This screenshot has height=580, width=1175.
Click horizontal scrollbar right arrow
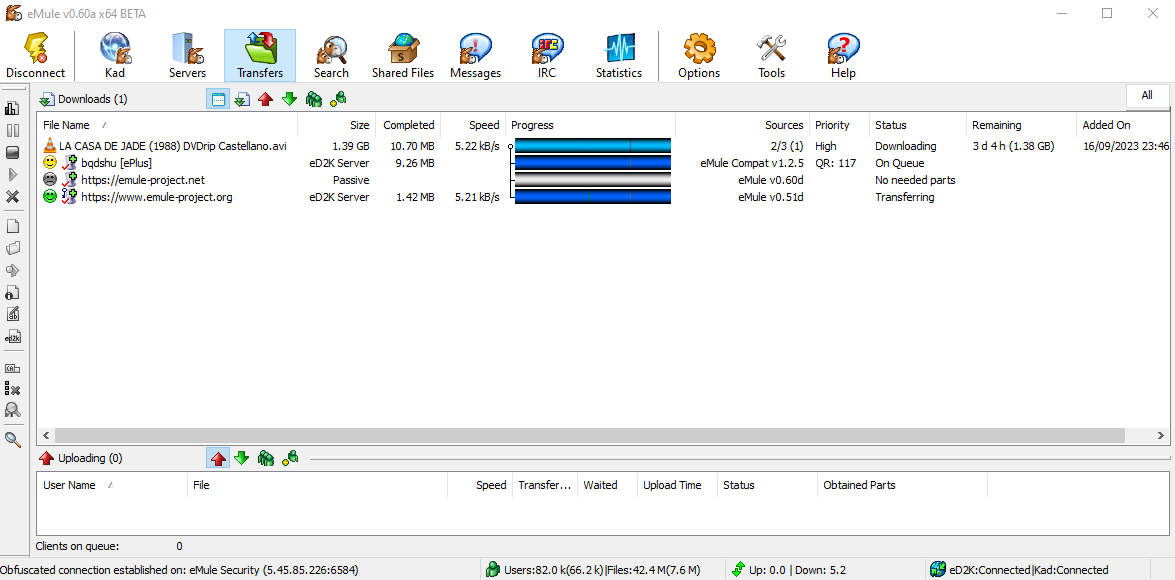point(1161,435)
